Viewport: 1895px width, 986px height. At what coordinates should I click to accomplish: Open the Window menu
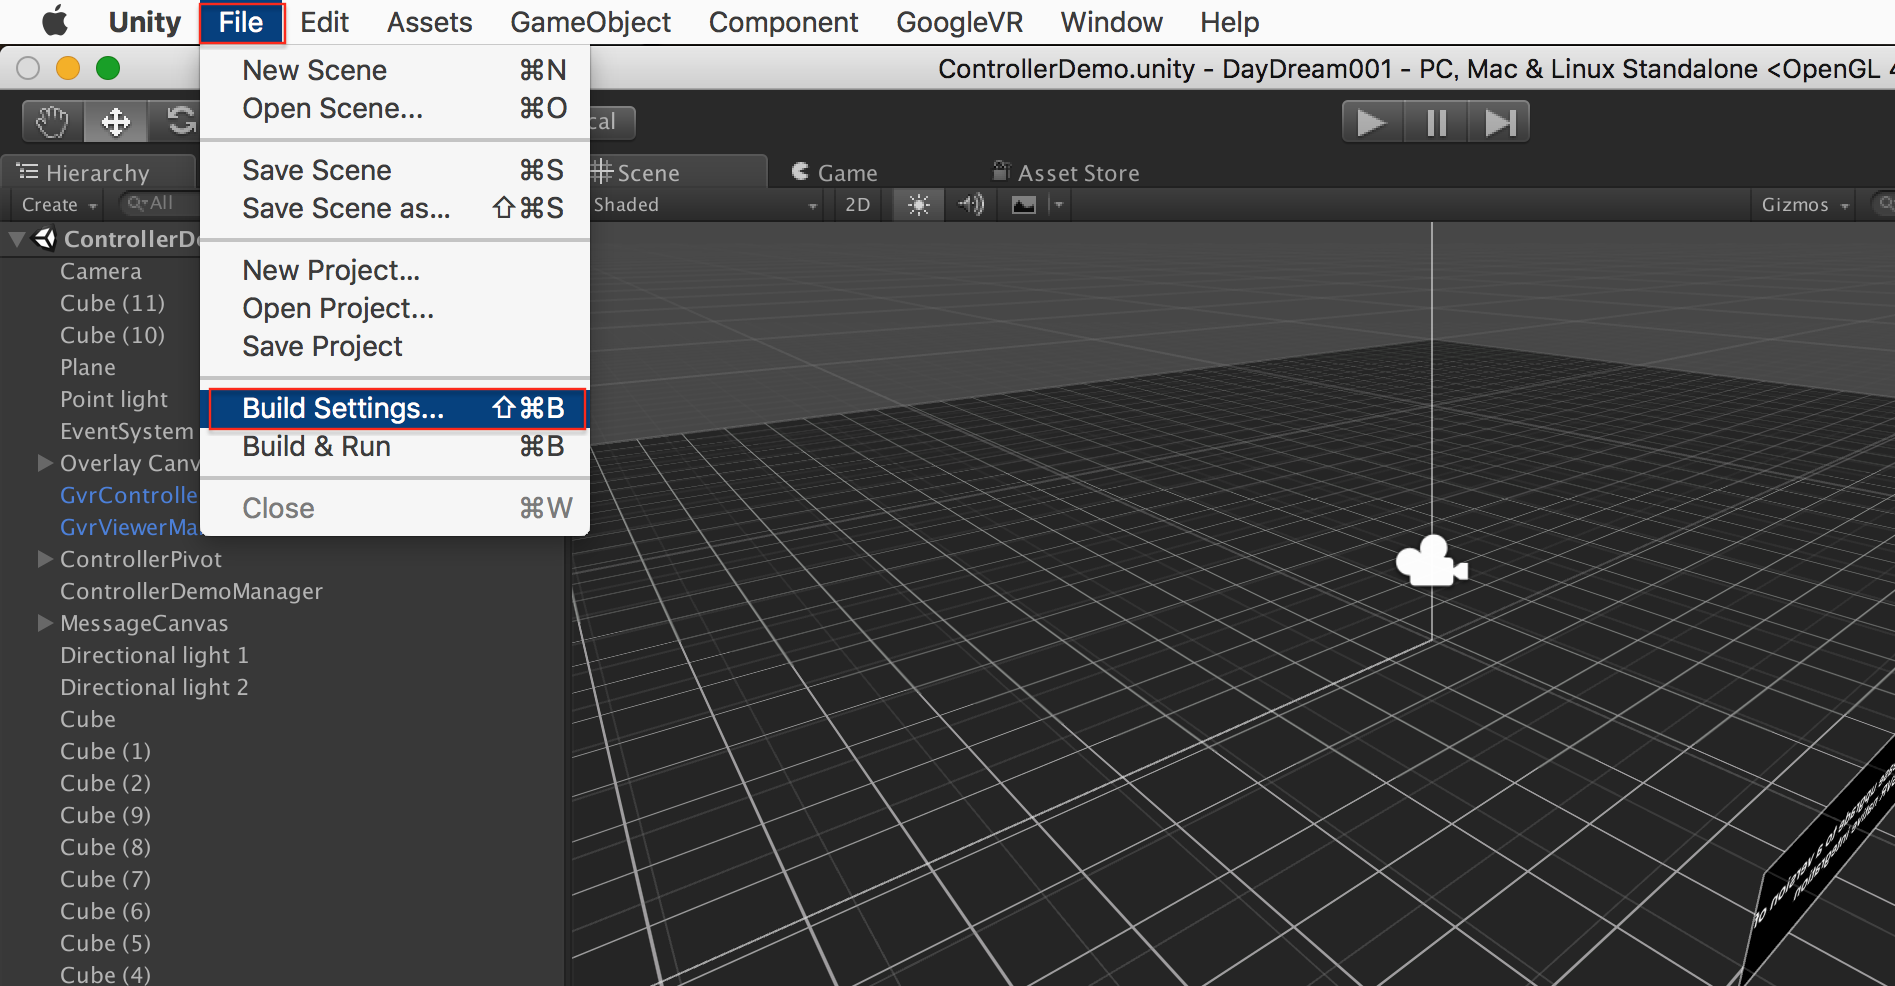1111,22
